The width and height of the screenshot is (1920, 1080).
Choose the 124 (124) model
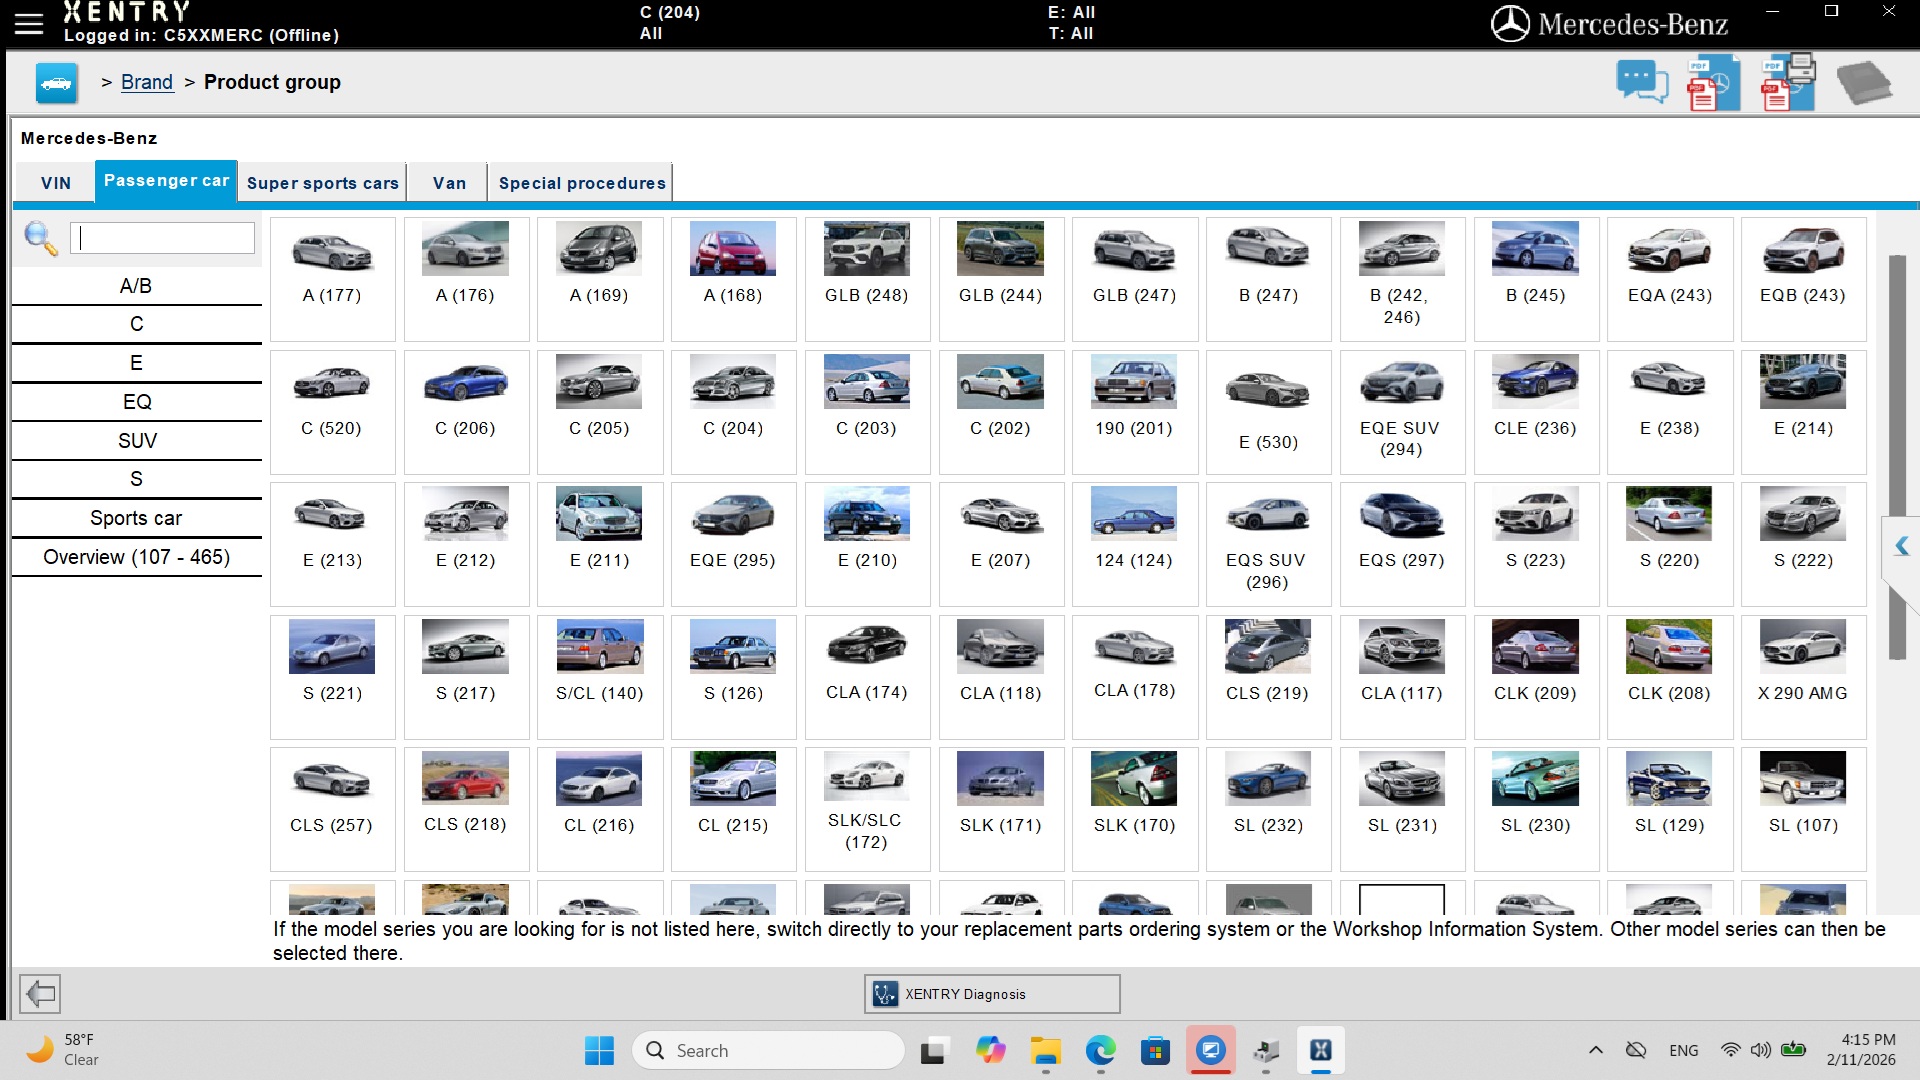tap(1134, 544)
